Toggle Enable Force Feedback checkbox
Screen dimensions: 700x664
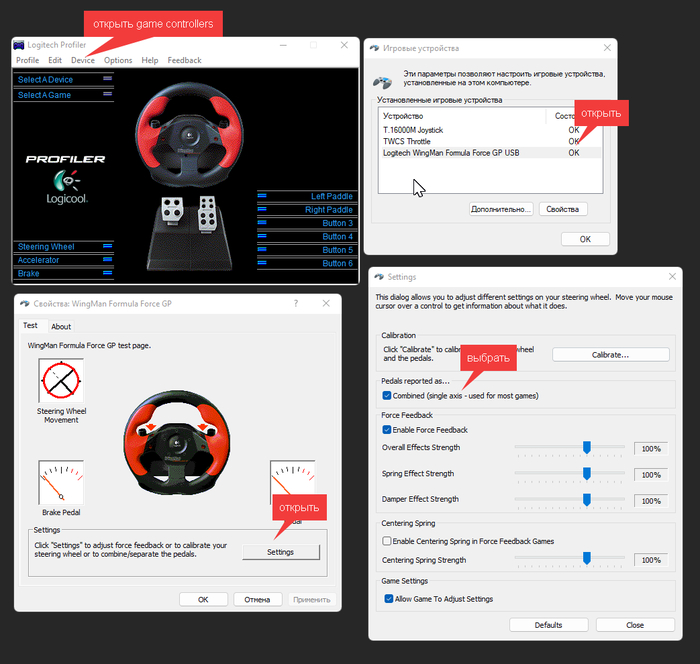[x=387, y=430]
